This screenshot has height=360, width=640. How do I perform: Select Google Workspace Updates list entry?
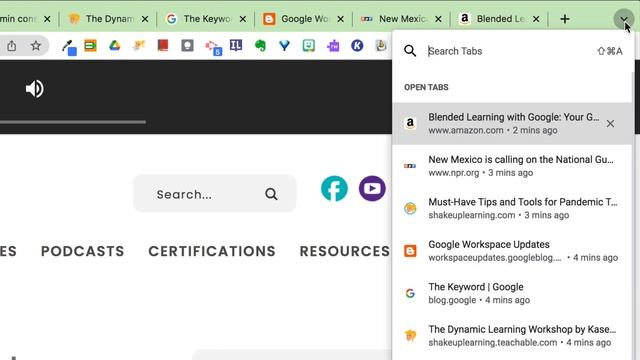pos(512,251)
